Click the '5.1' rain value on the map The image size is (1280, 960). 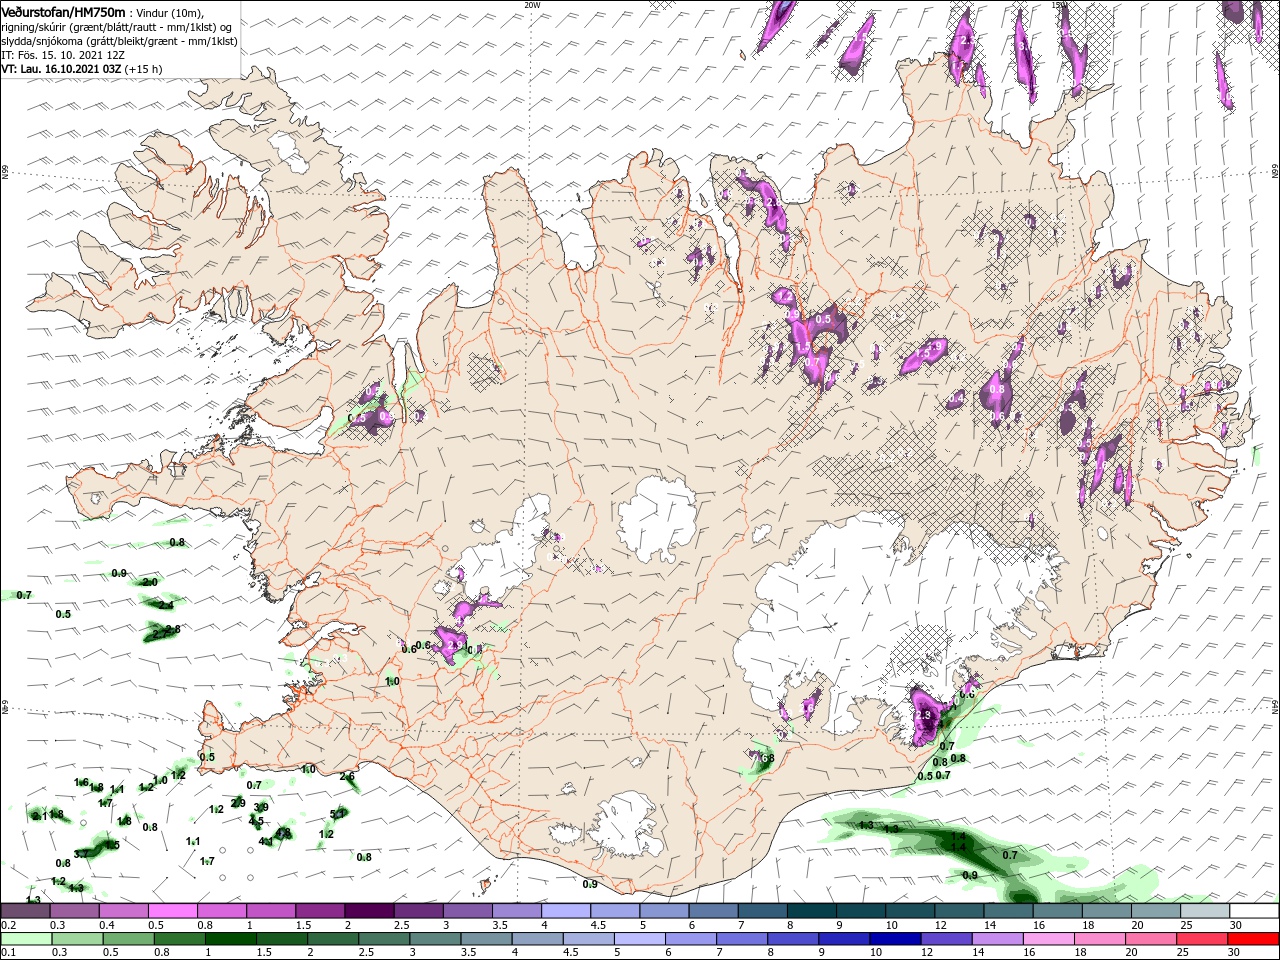[x=338, y=814]
